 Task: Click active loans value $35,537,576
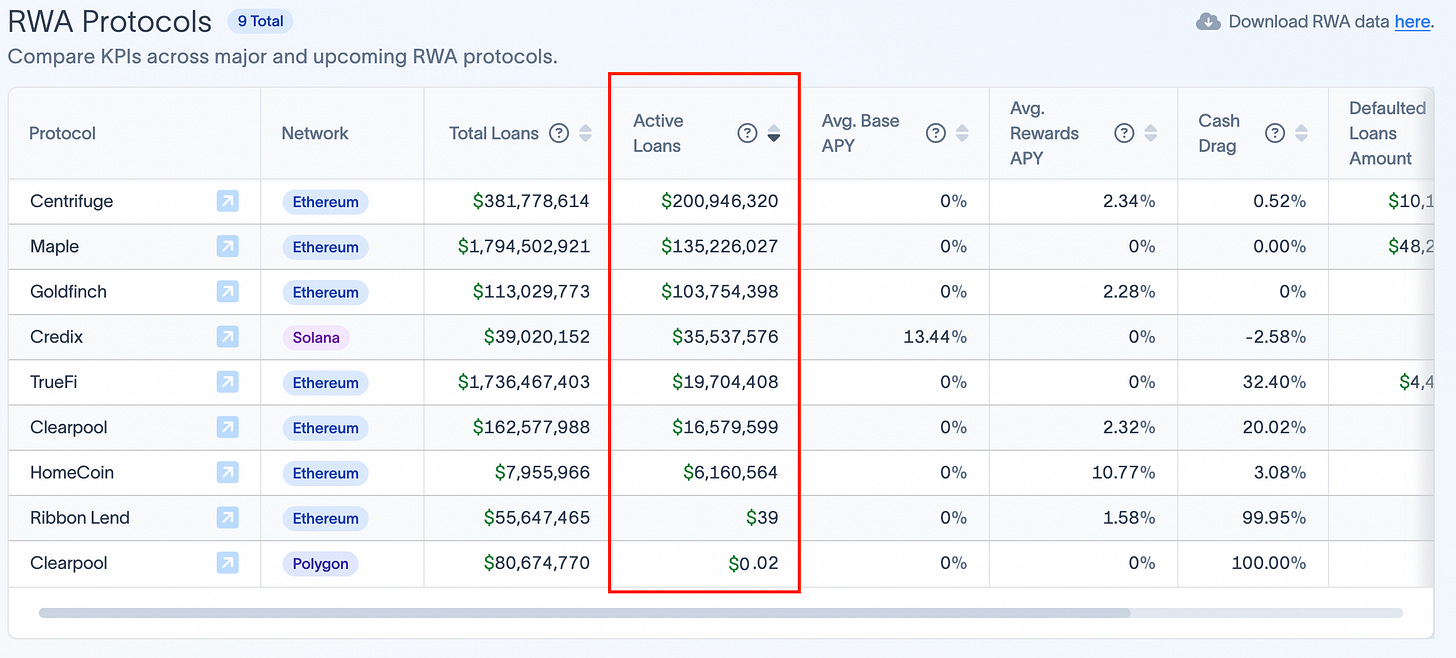725,337
